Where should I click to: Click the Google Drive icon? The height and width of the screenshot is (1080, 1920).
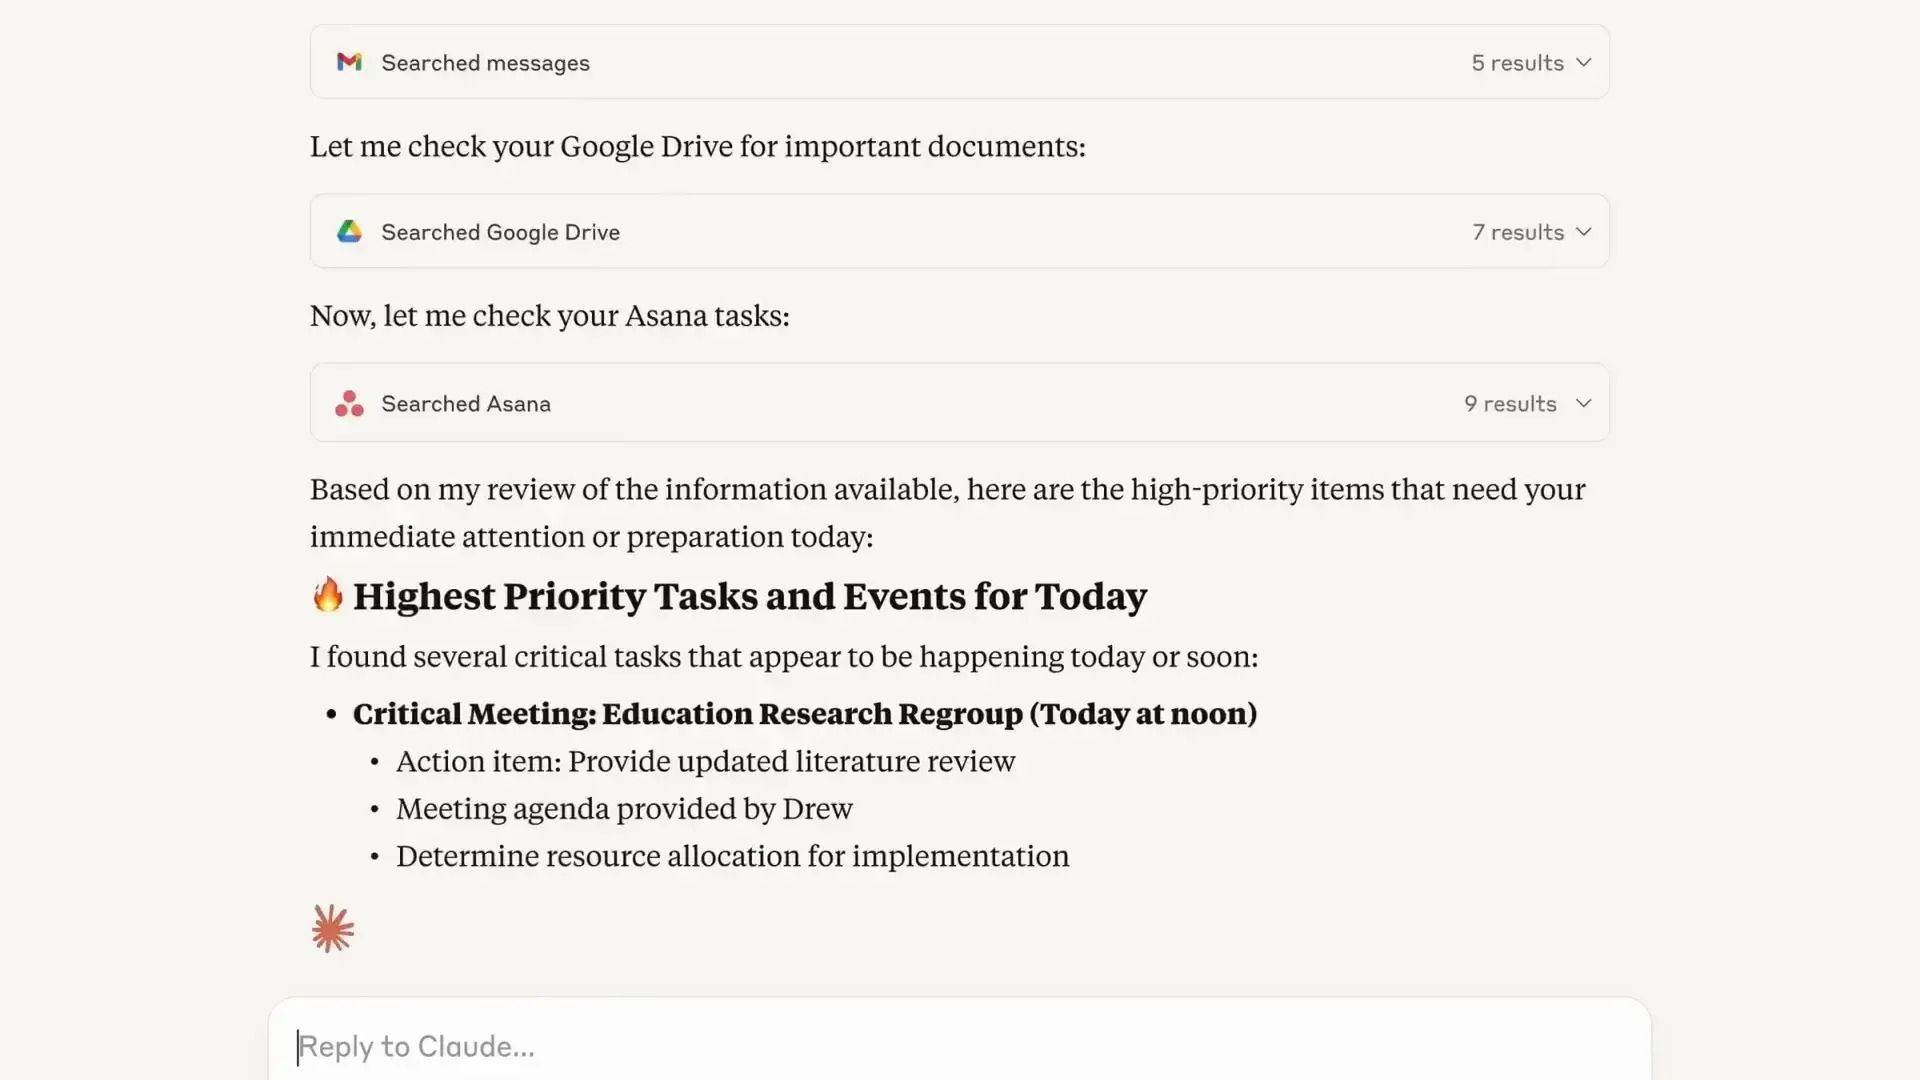[349, 232]
